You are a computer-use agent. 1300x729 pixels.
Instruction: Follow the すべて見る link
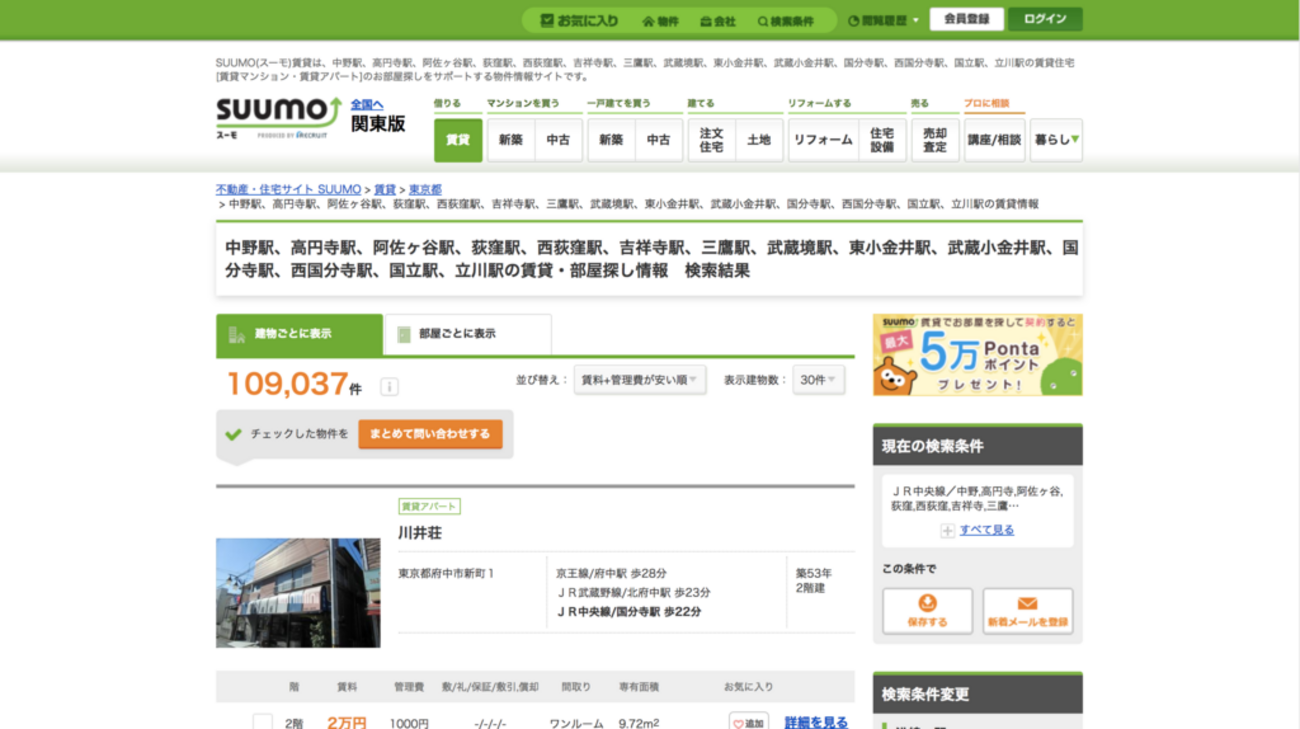[987, 530]
